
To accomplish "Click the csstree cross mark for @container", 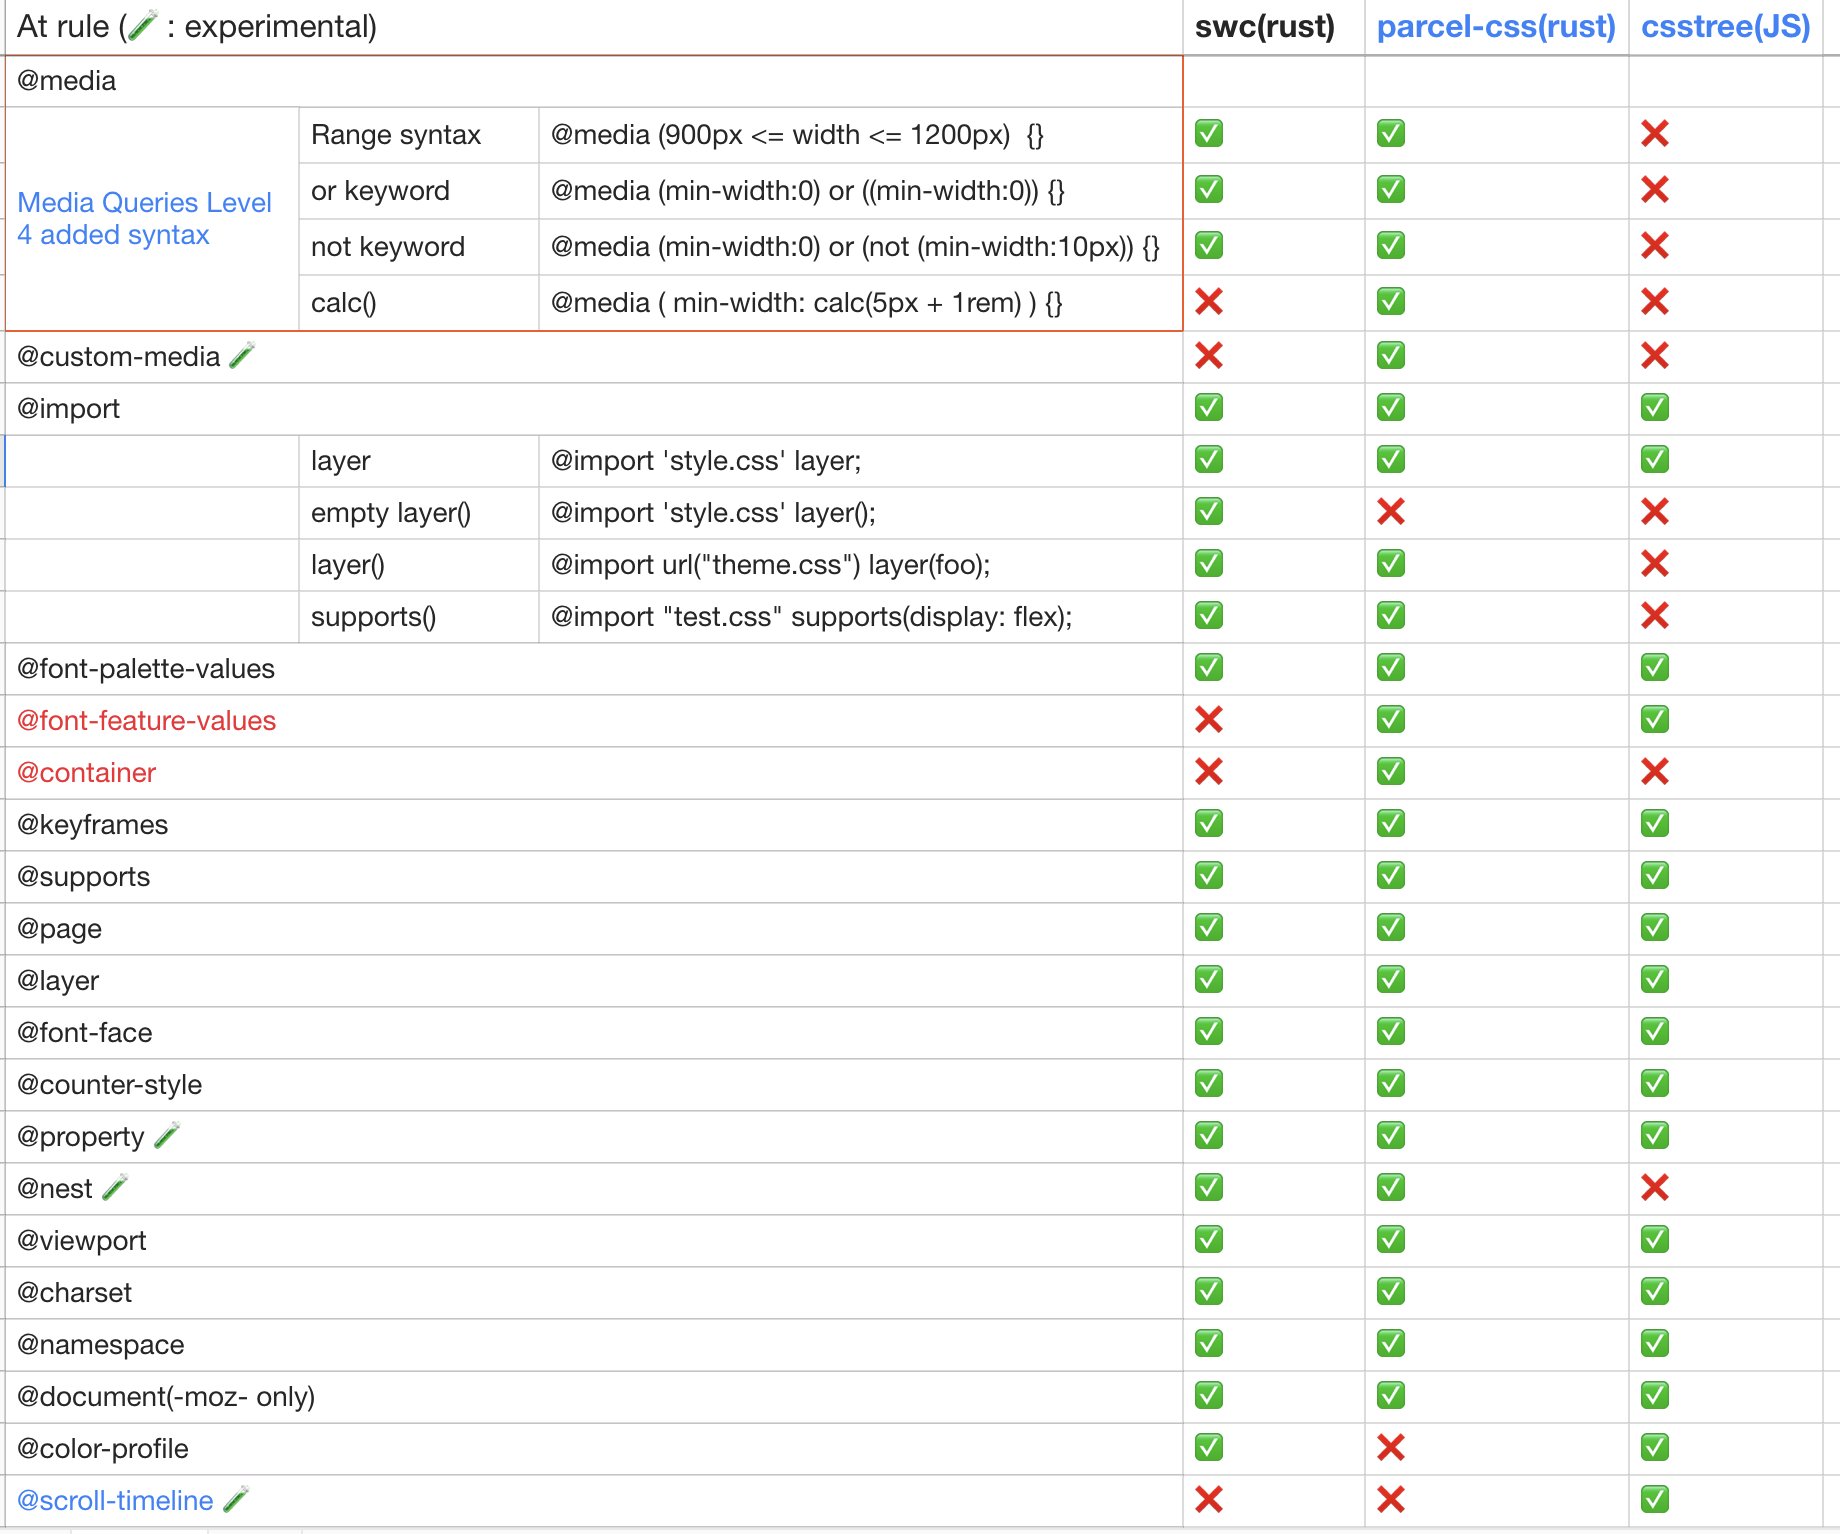I will coord(1655,771).
